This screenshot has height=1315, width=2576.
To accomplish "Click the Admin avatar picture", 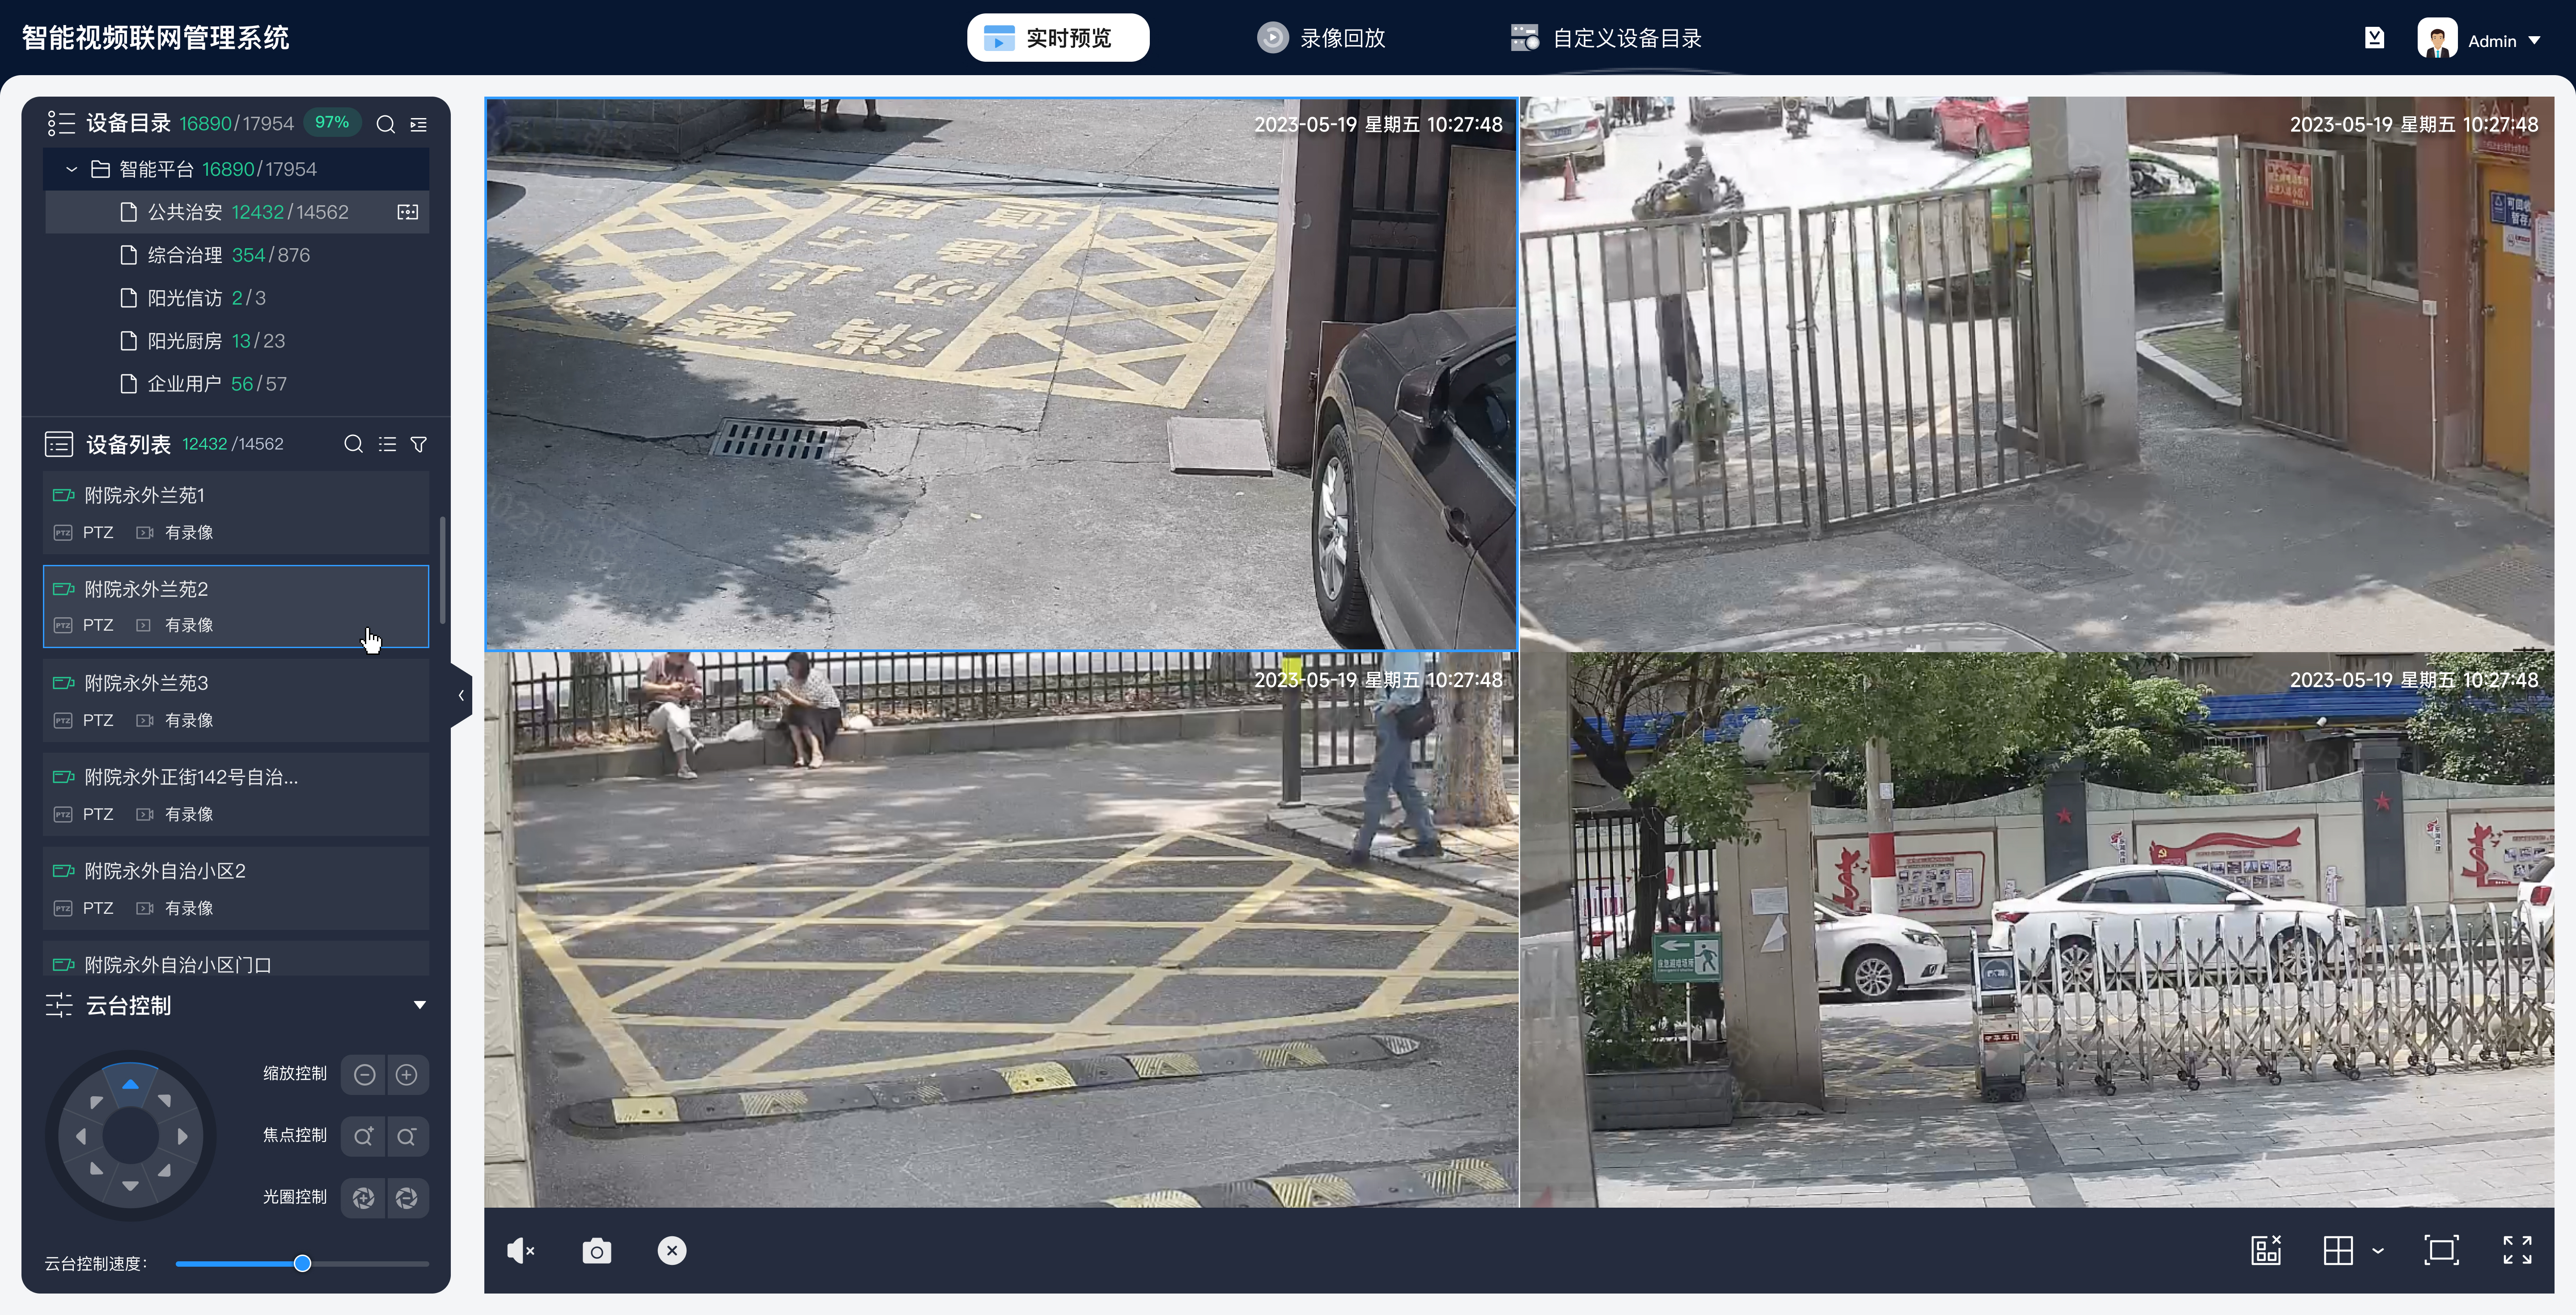I will (x=2437, y=39).
